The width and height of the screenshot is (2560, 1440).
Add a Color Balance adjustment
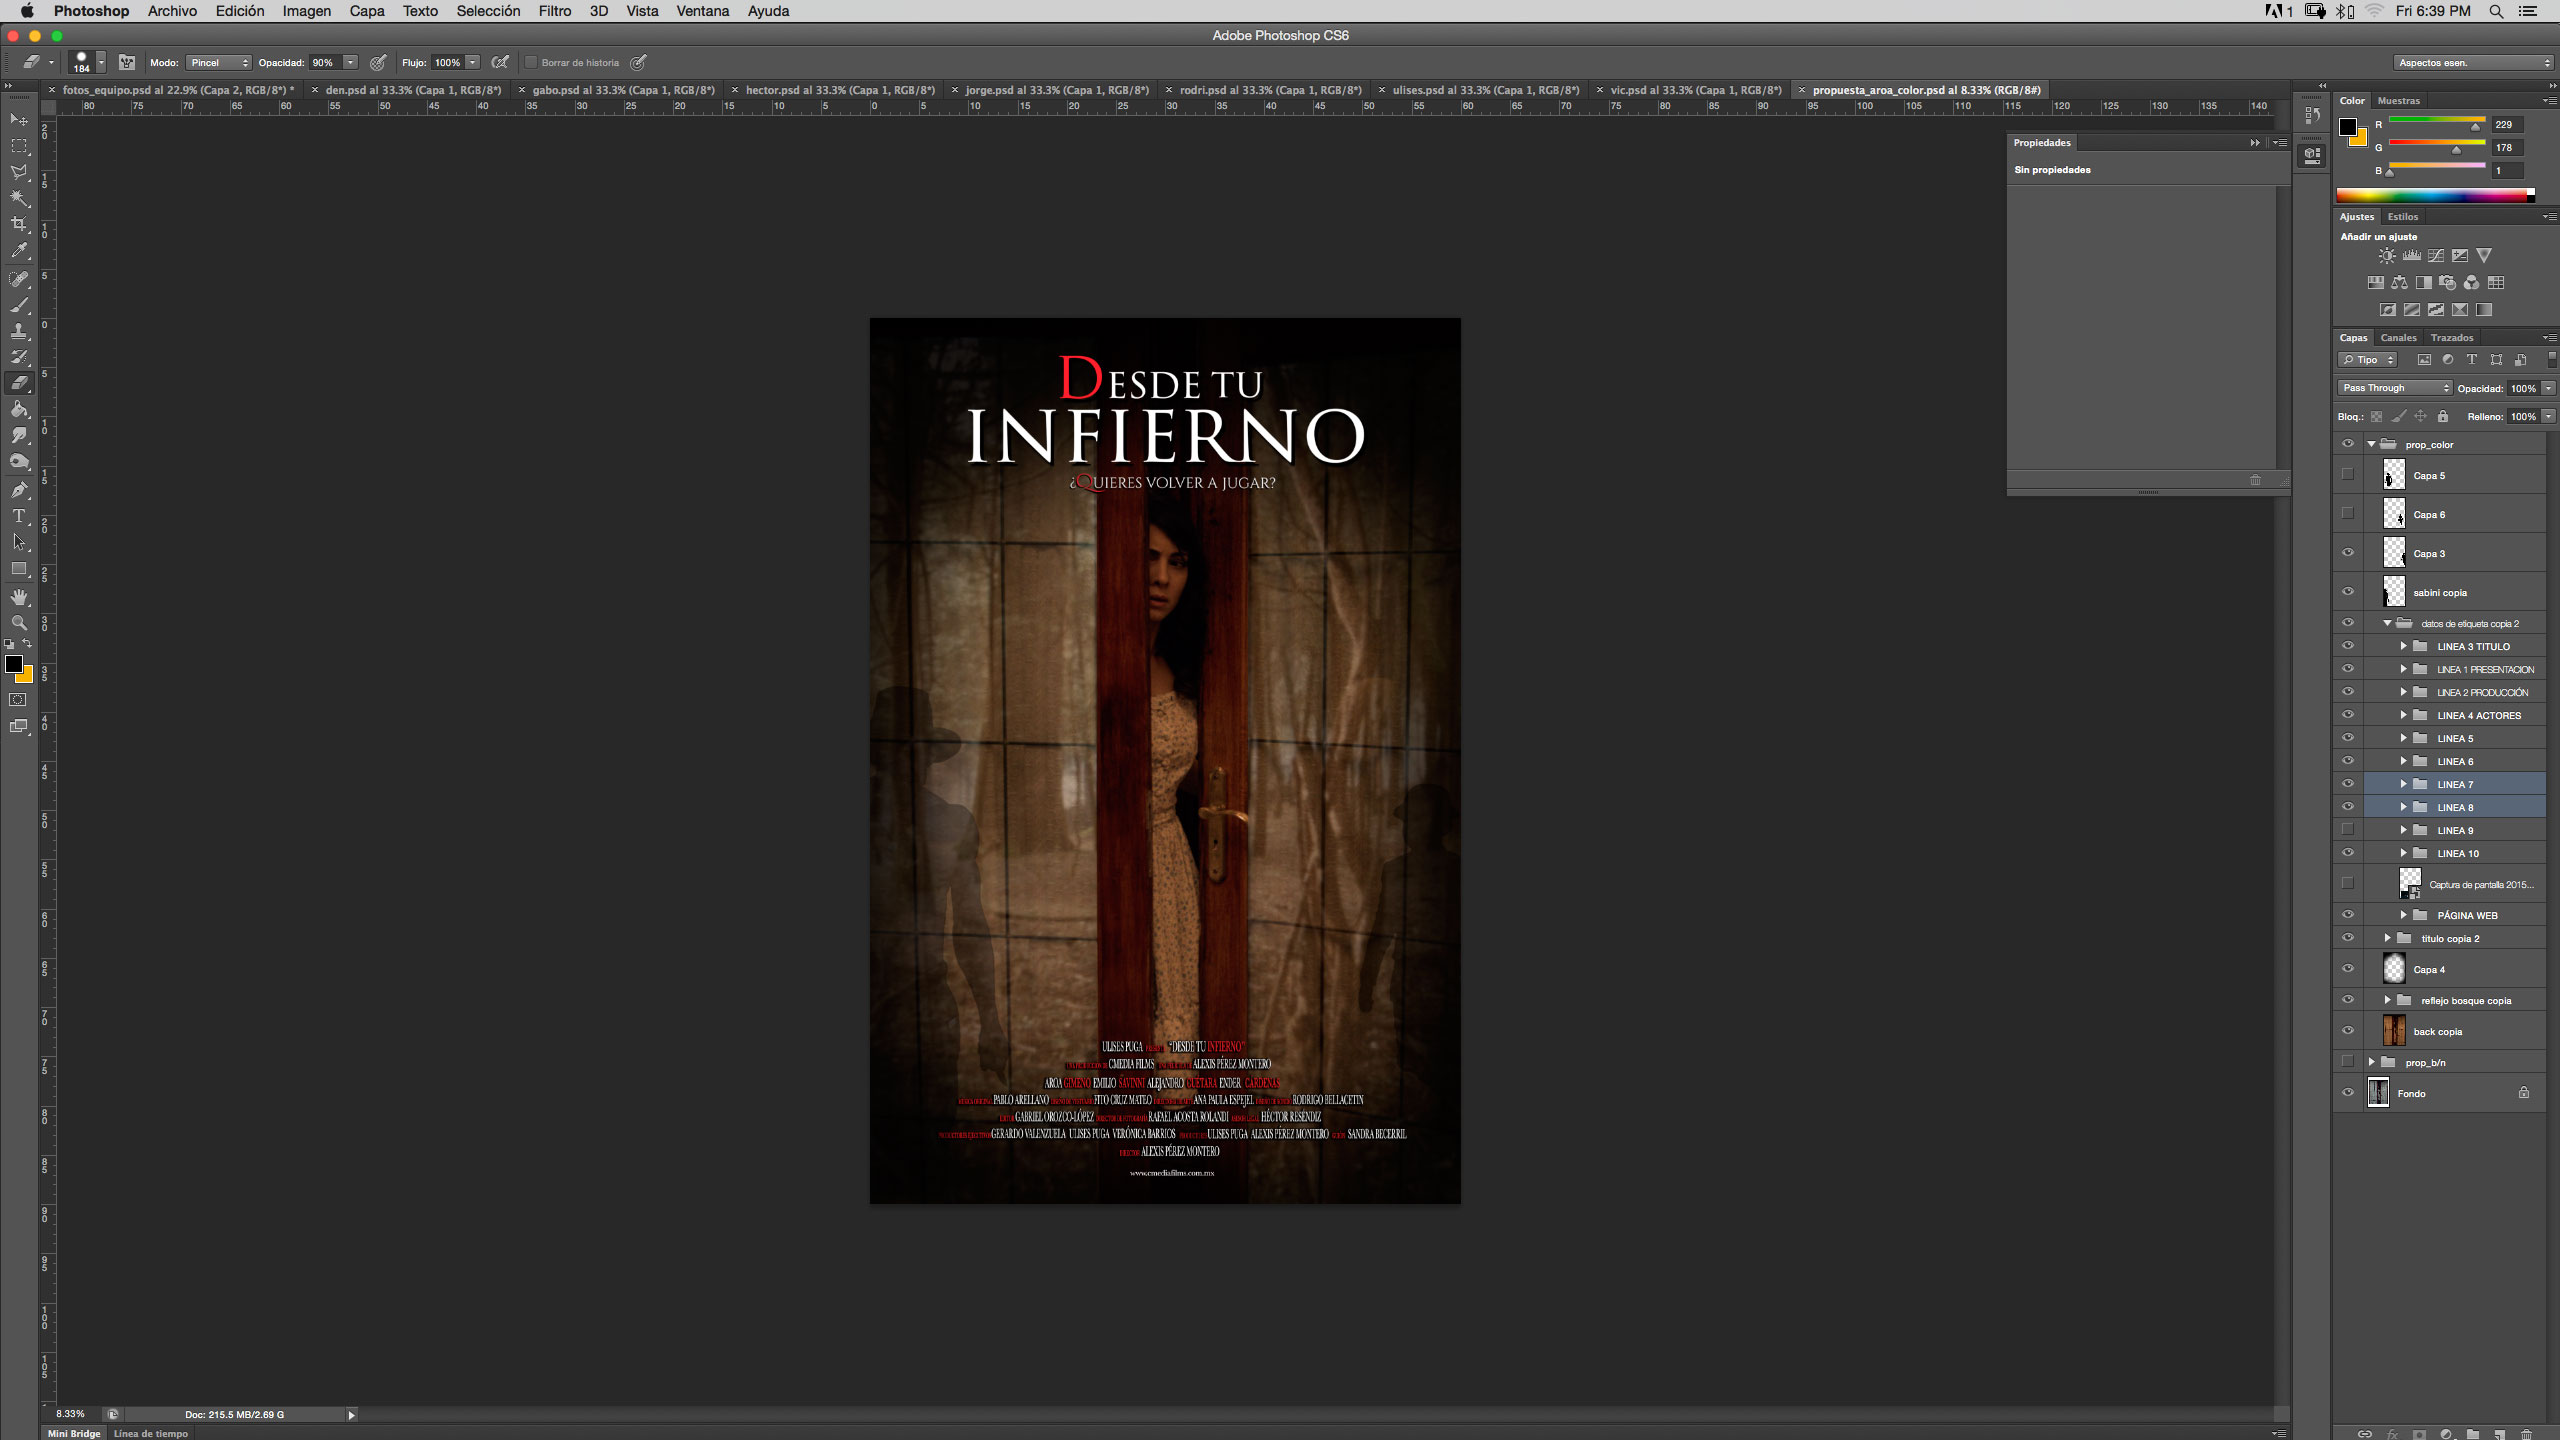pyautogui.click(x=2399, y=283)
